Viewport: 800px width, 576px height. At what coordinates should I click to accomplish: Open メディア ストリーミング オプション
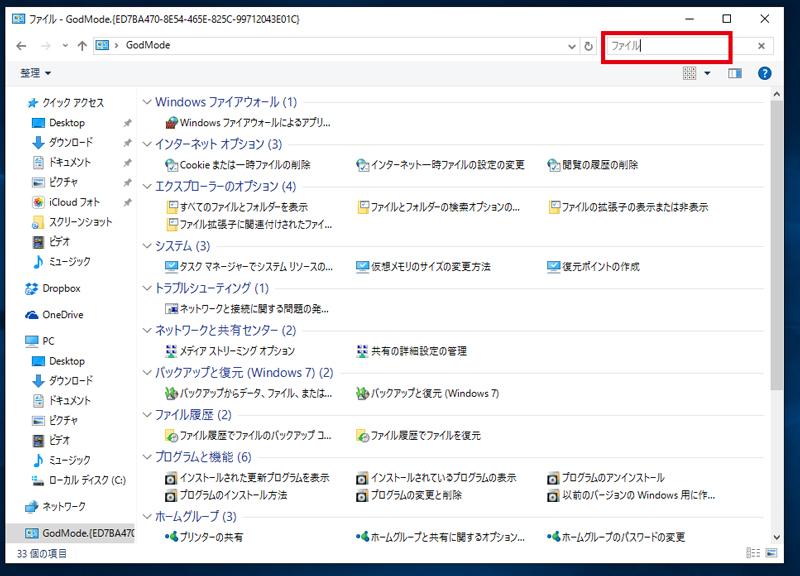(230, 352)
